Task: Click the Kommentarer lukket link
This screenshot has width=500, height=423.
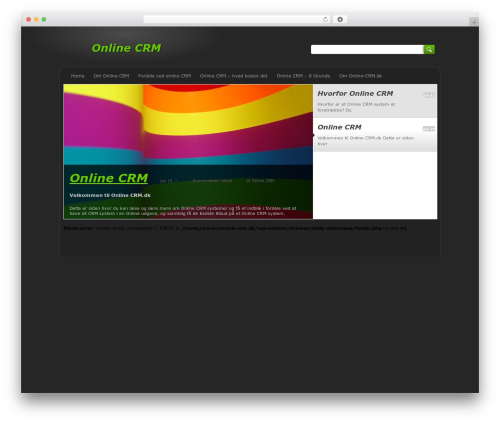Action: [212, 181]
